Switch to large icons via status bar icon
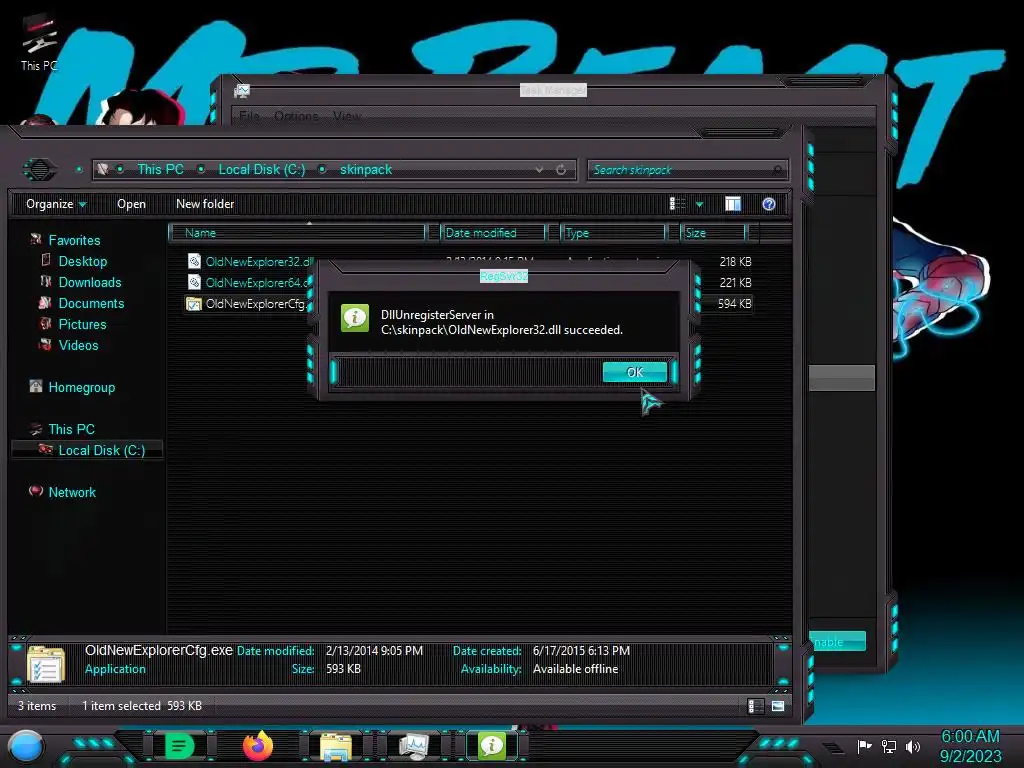Viewport: 1024px width, 768px height. click(778, 706)
